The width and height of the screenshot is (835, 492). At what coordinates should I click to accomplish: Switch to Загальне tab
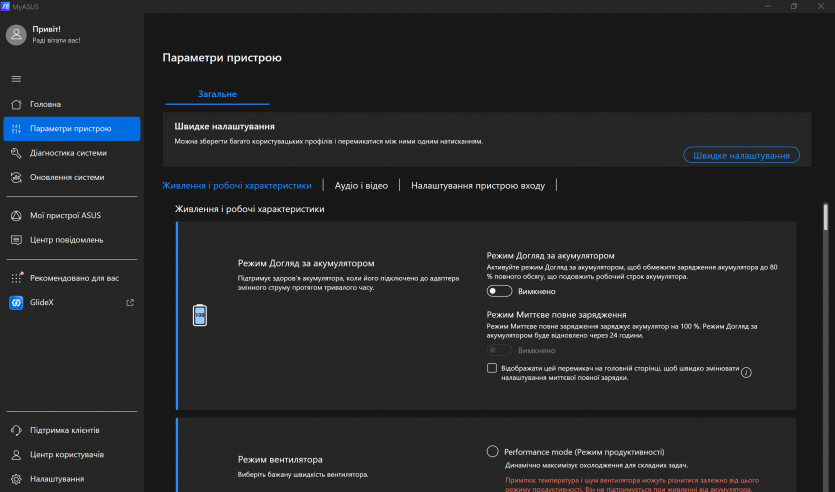point(217,94)
